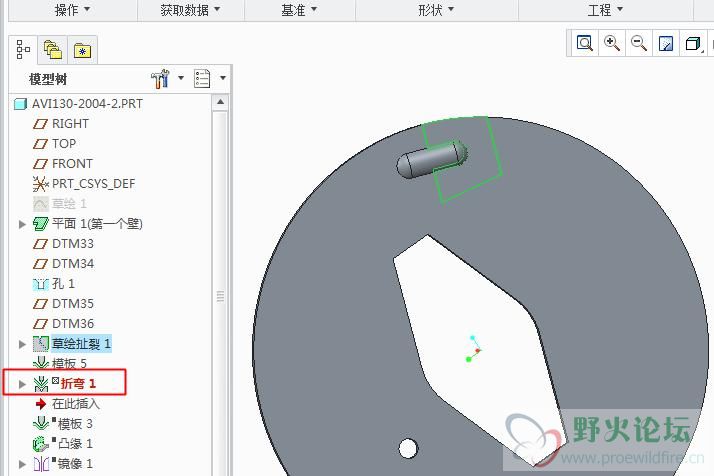
Task: Click the model tree scroll-up arrow
Action: [x=220, y=102]
